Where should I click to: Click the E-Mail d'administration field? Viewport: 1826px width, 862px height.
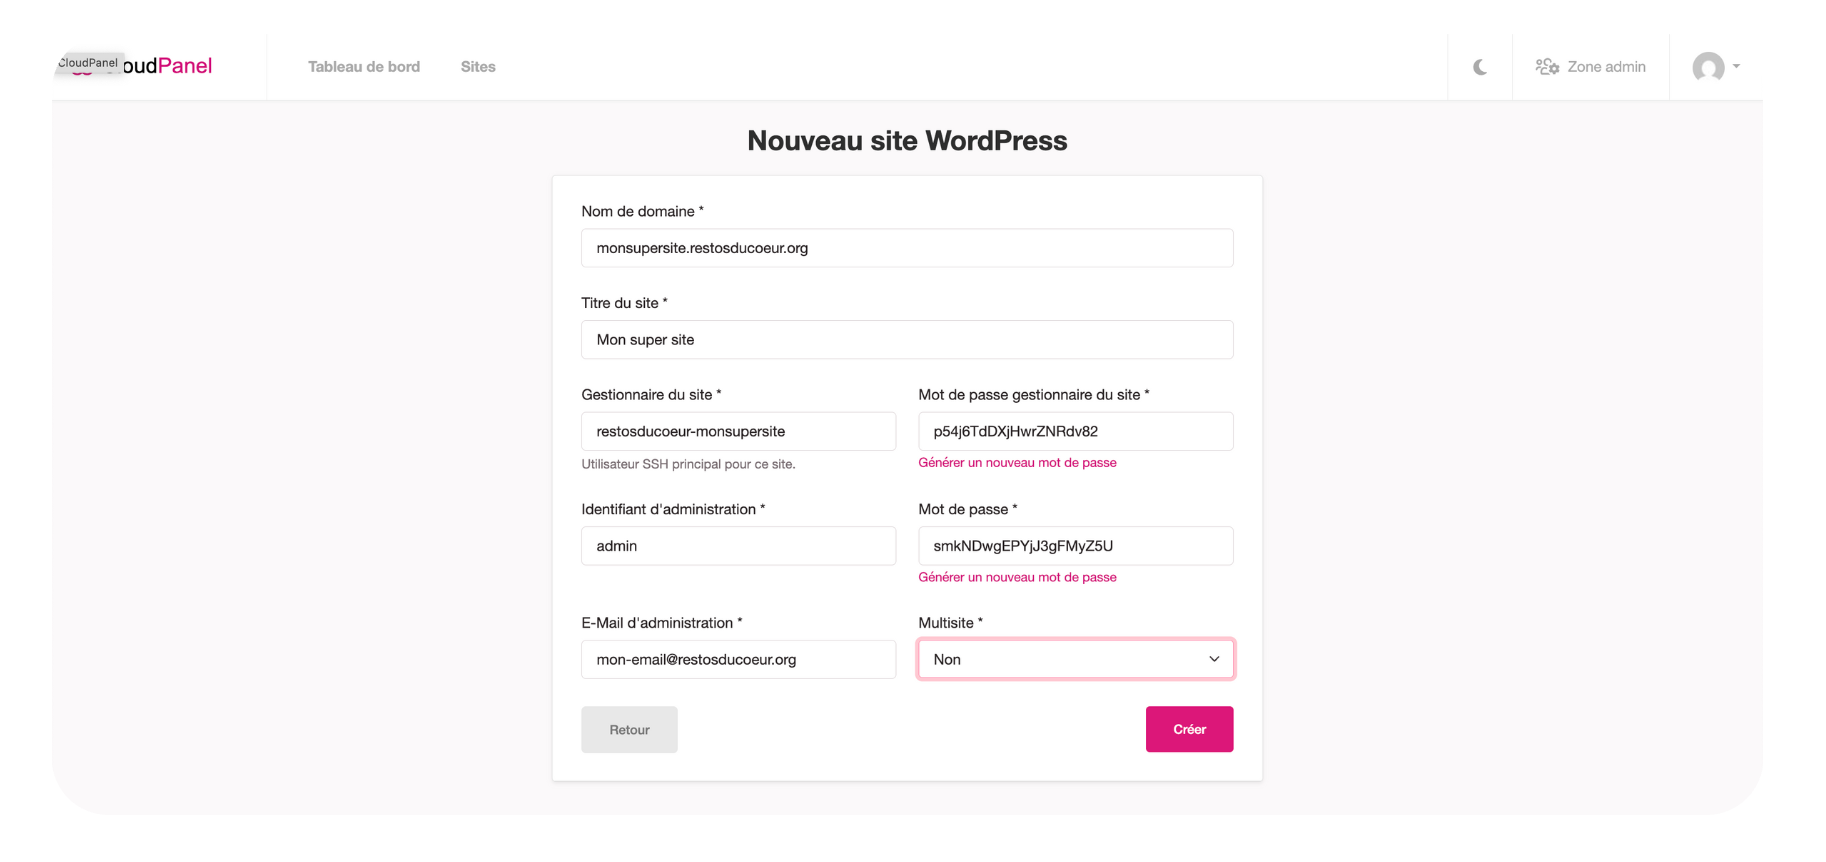[738, 660]
